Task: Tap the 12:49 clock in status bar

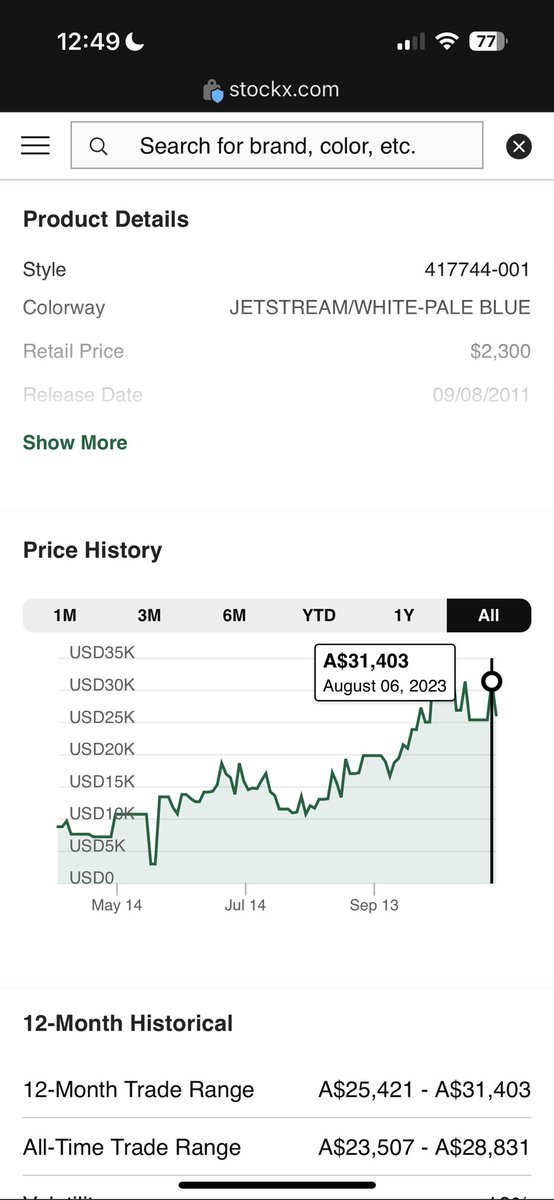Action: click(x=89, y=42)
